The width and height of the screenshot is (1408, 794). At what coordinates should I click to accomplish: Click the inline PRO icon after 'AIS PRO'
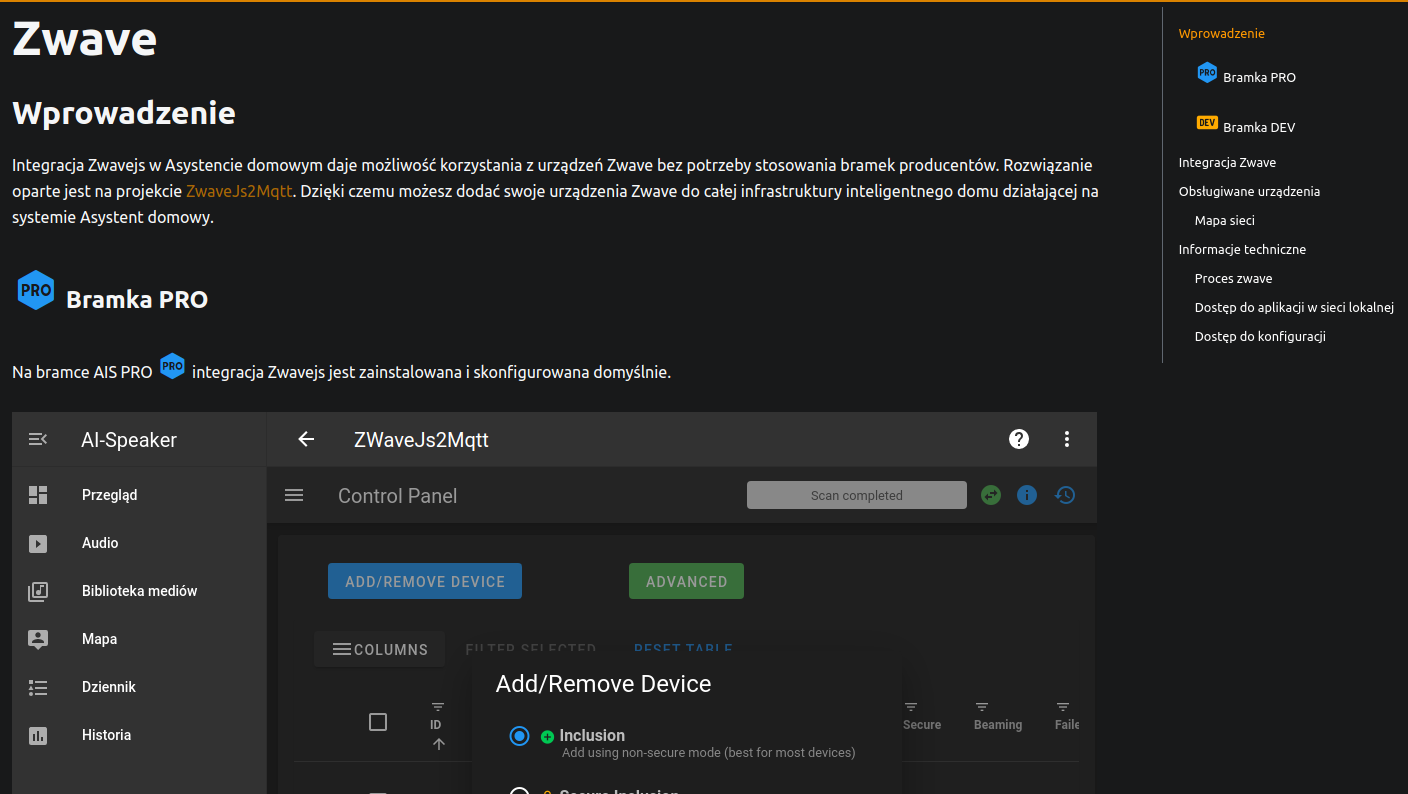[x=172, y=366]
